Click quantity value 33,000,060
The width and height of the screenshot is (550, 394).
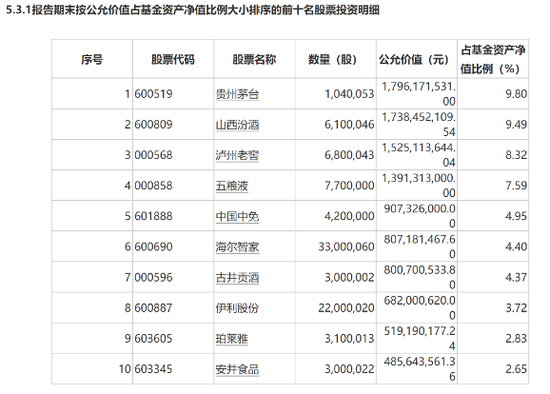point(347,247)
